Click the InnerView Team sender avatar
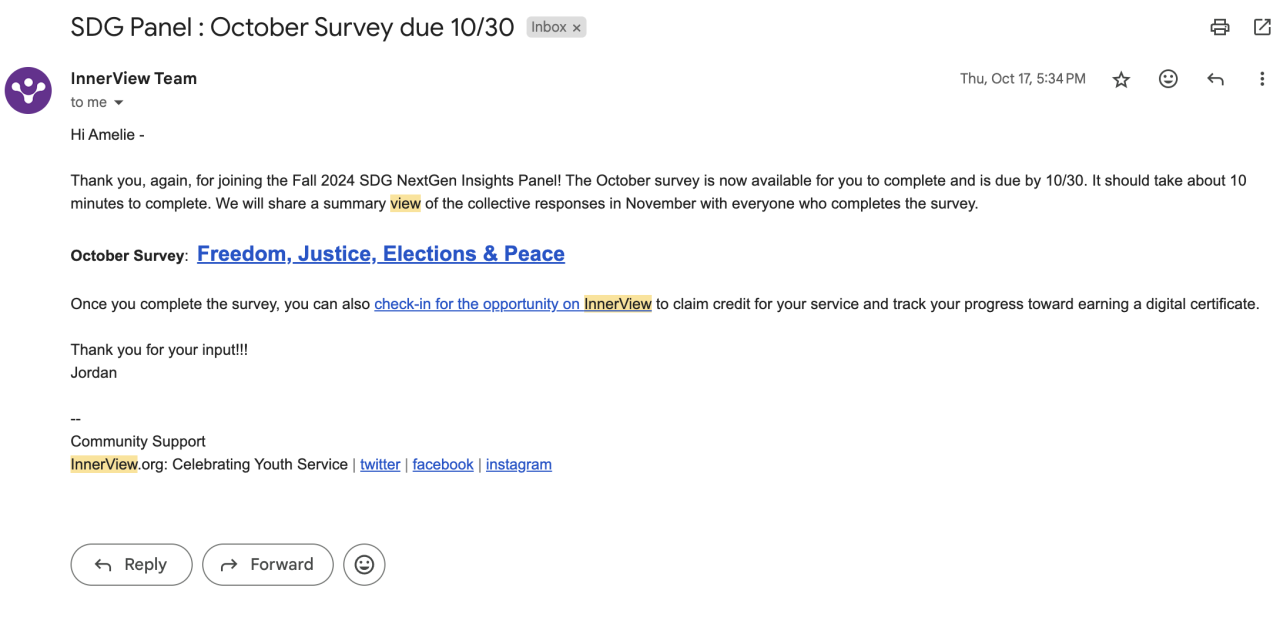This screenshot has height=624, width=1280. pyautogui.click(x=28, y=90)
